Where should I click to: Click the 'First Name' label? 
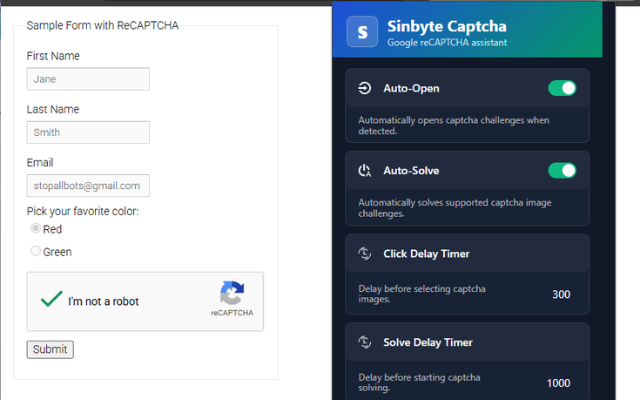coord(53,56)
